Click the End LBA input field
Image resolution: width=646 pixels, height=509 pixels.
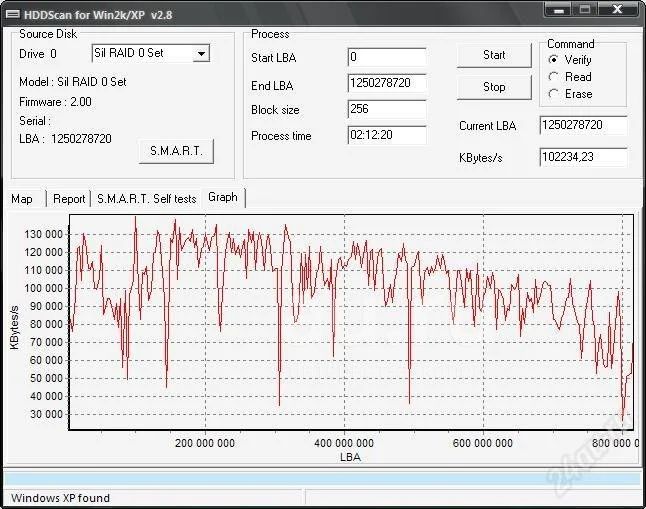point(387,83)
